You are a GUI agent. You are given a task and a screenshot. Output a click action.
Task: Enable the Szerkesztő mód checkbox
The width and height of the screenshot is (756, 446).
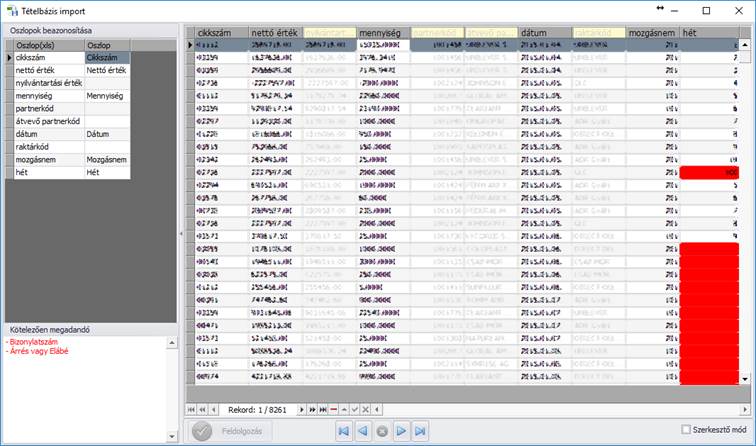coord(685,430)
